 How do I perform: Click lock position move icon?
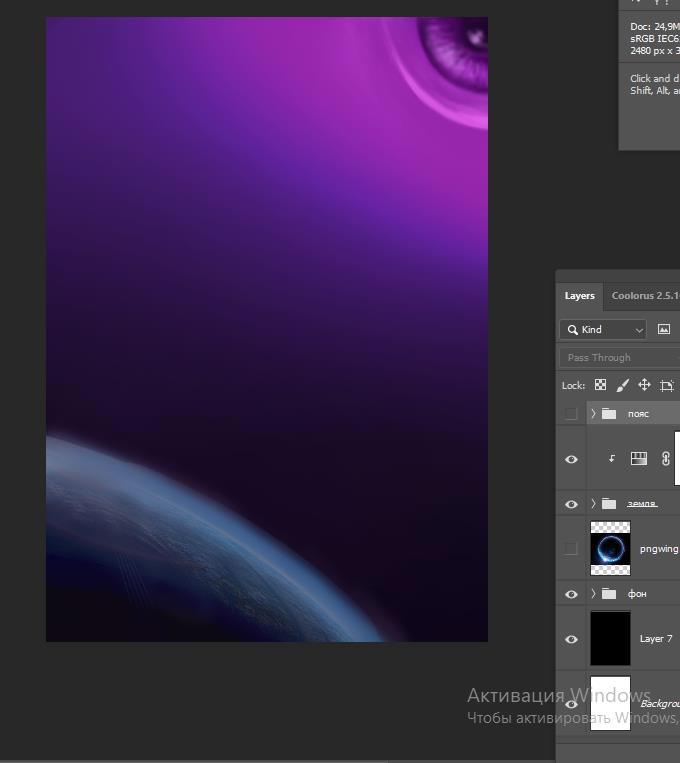(x=644, y=385)
